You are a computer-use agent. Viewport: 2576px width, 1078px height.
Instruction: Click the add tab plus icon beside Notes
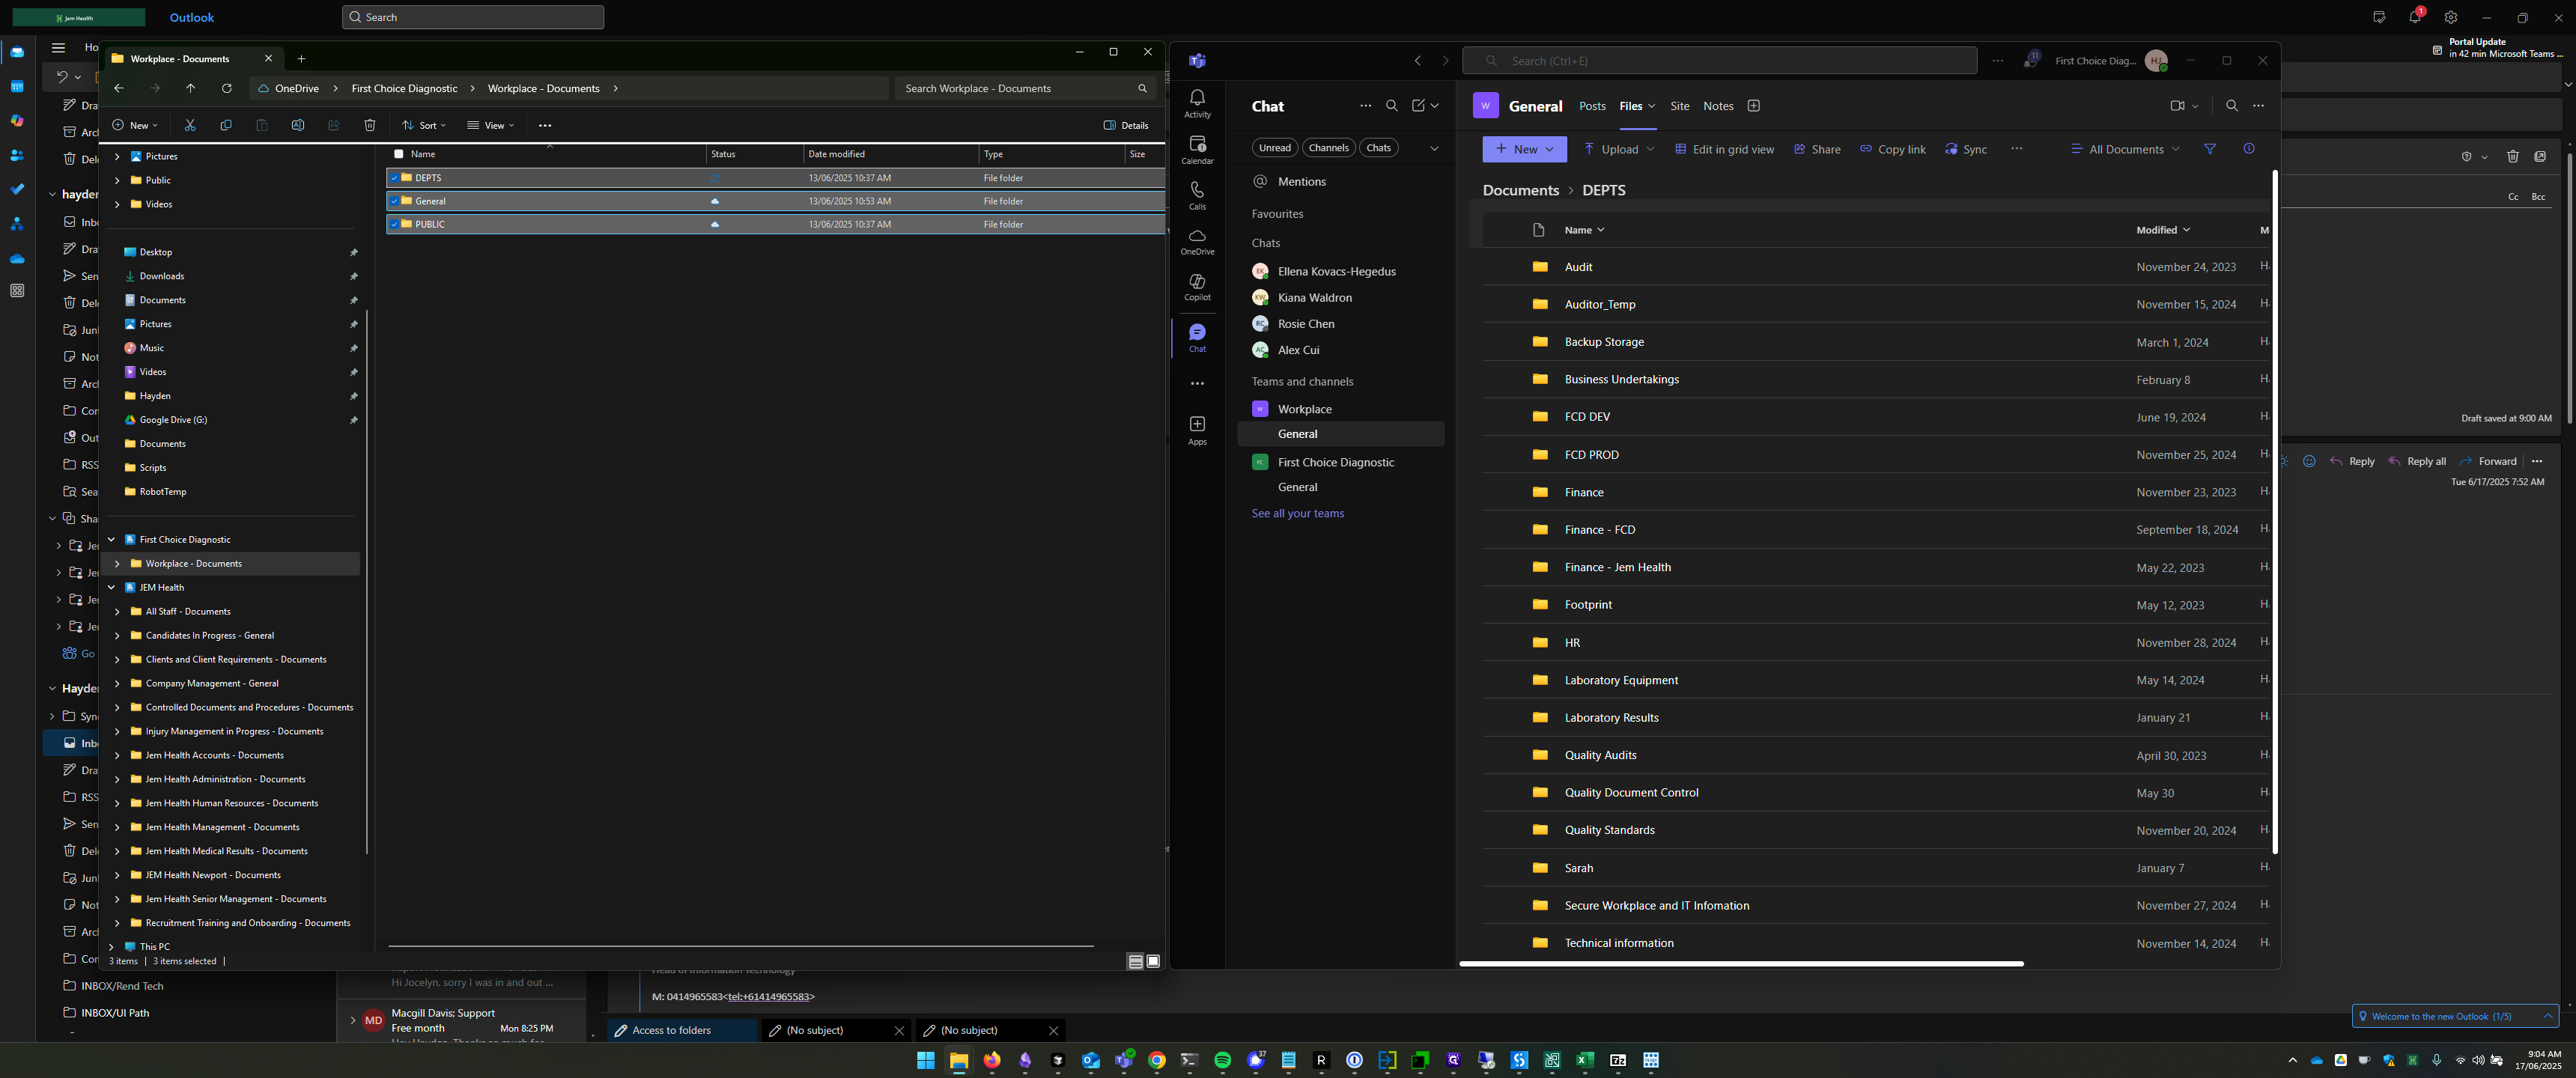click(x=1753, y=106)
